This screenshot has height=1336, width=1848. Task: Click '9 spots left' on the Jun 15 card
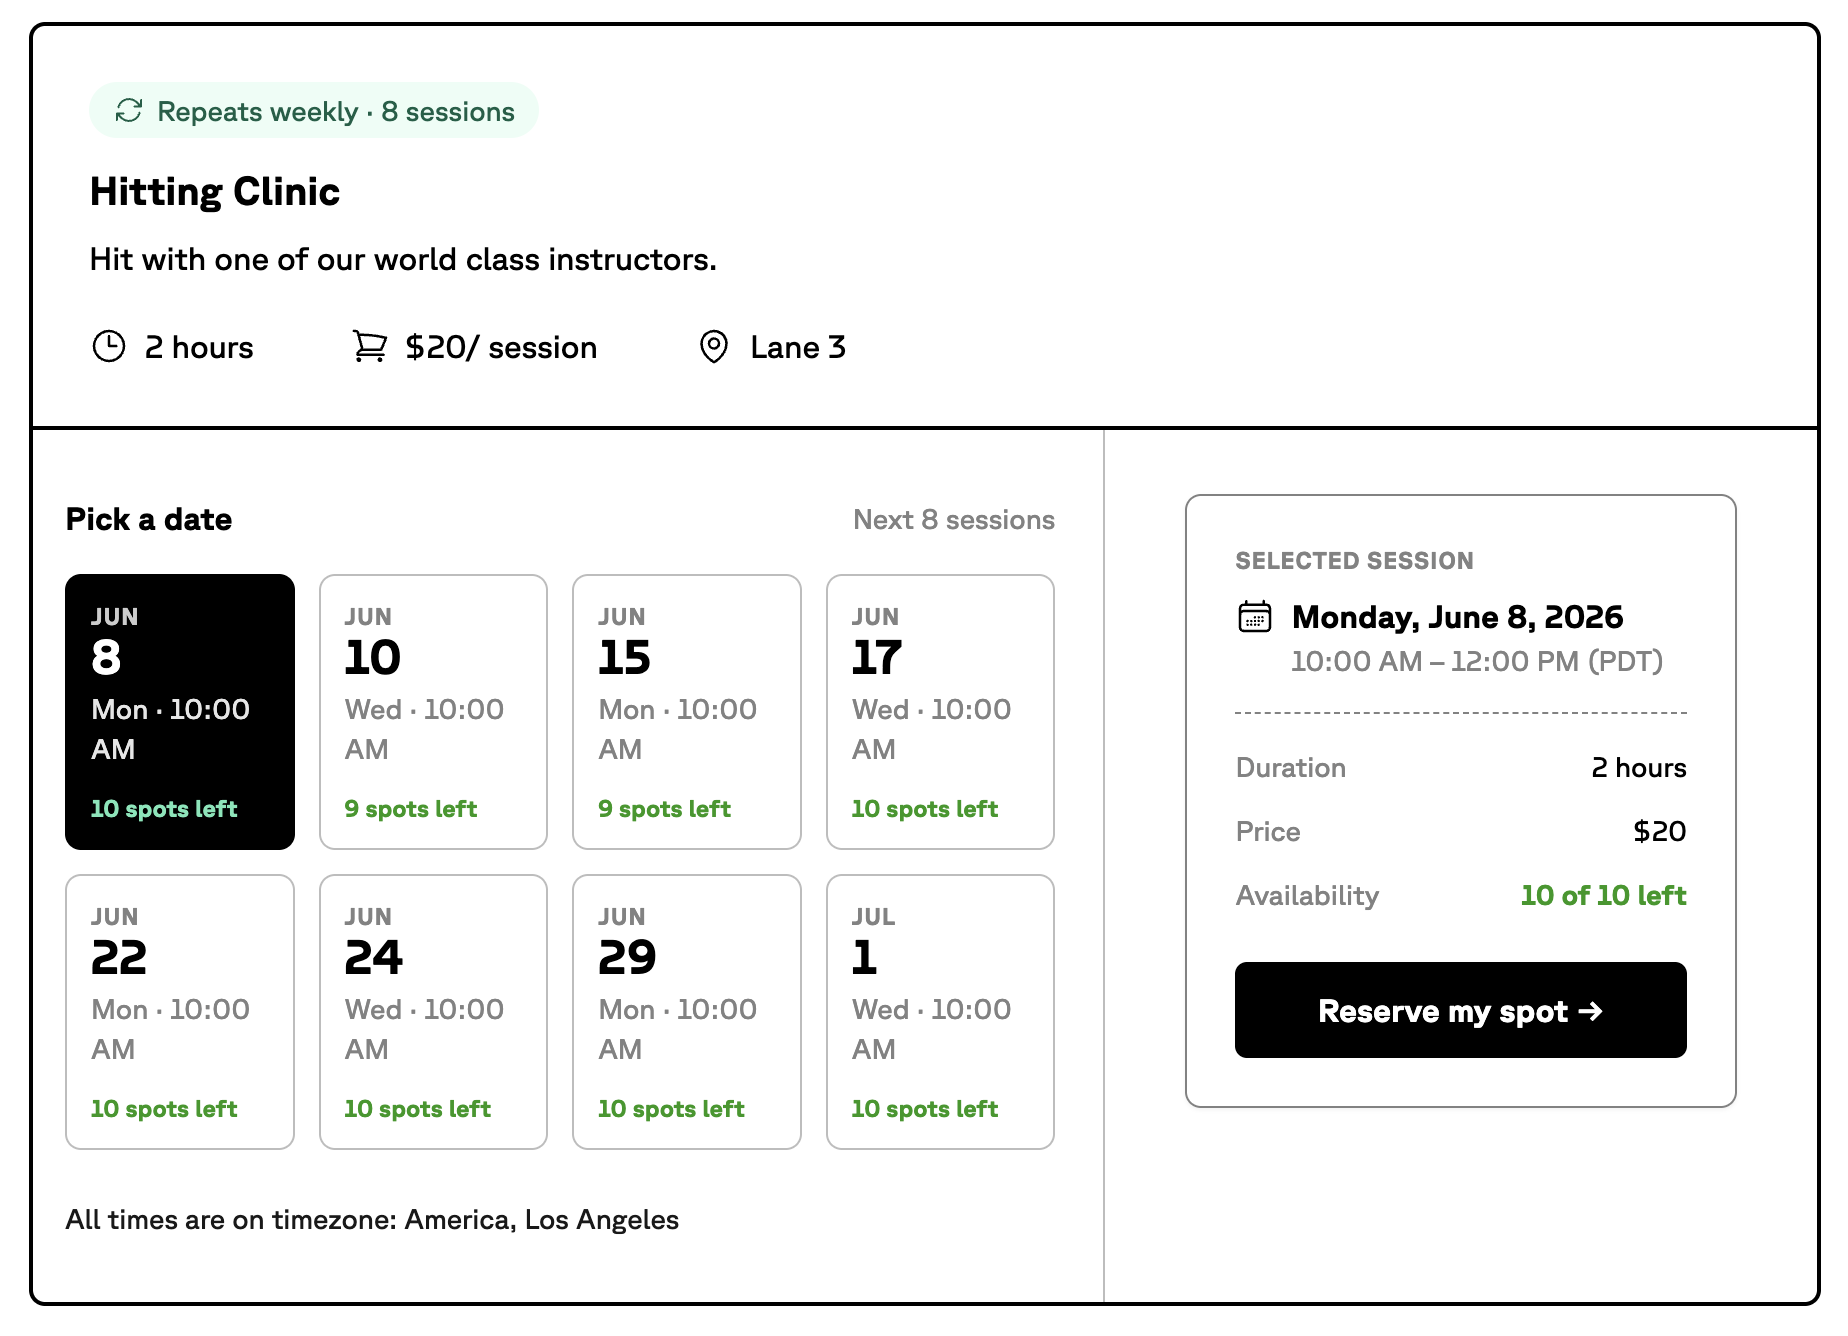point(664,809)
